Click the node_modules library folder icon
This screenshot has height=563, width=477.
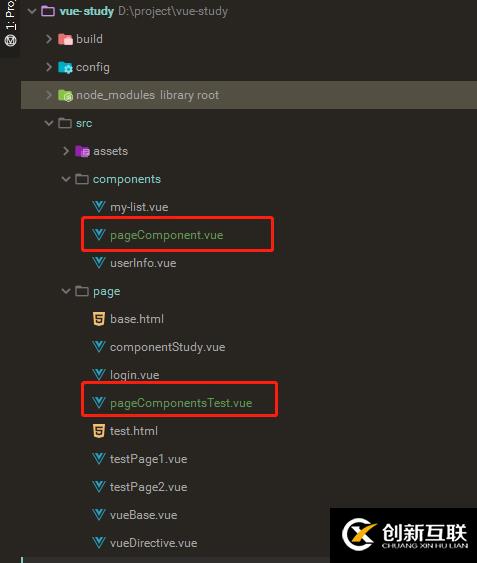[x=65, y=95]
